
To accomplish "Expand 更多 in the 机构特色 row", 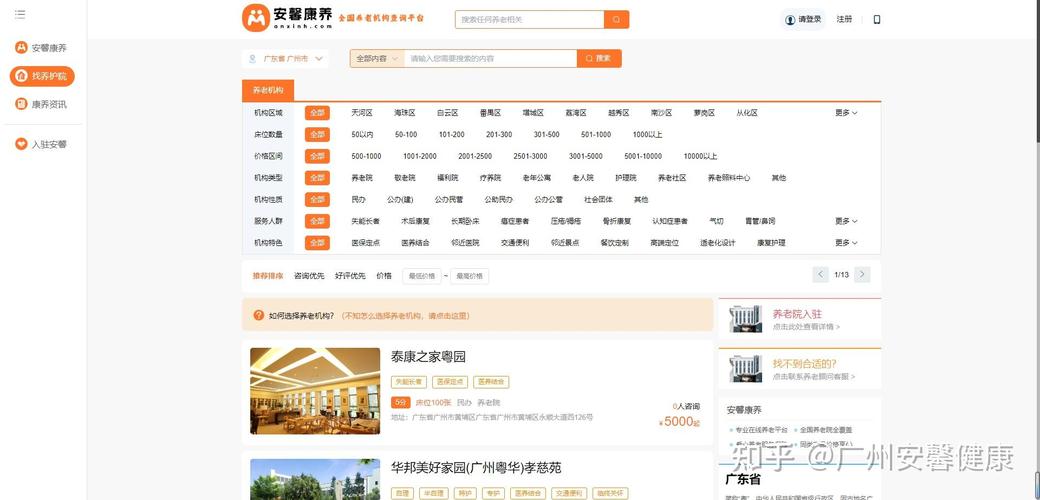I will 846,243.
